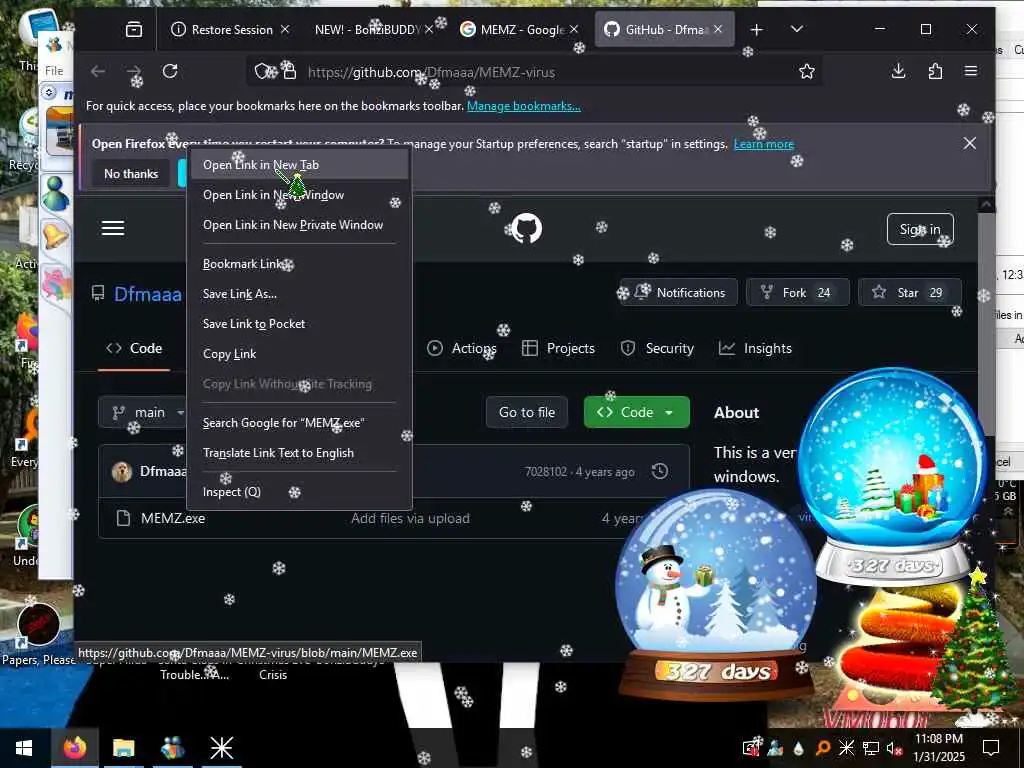The image size is (1024, 768).
Task: Click Add files via upload commit message
Action: click(410, 519)
